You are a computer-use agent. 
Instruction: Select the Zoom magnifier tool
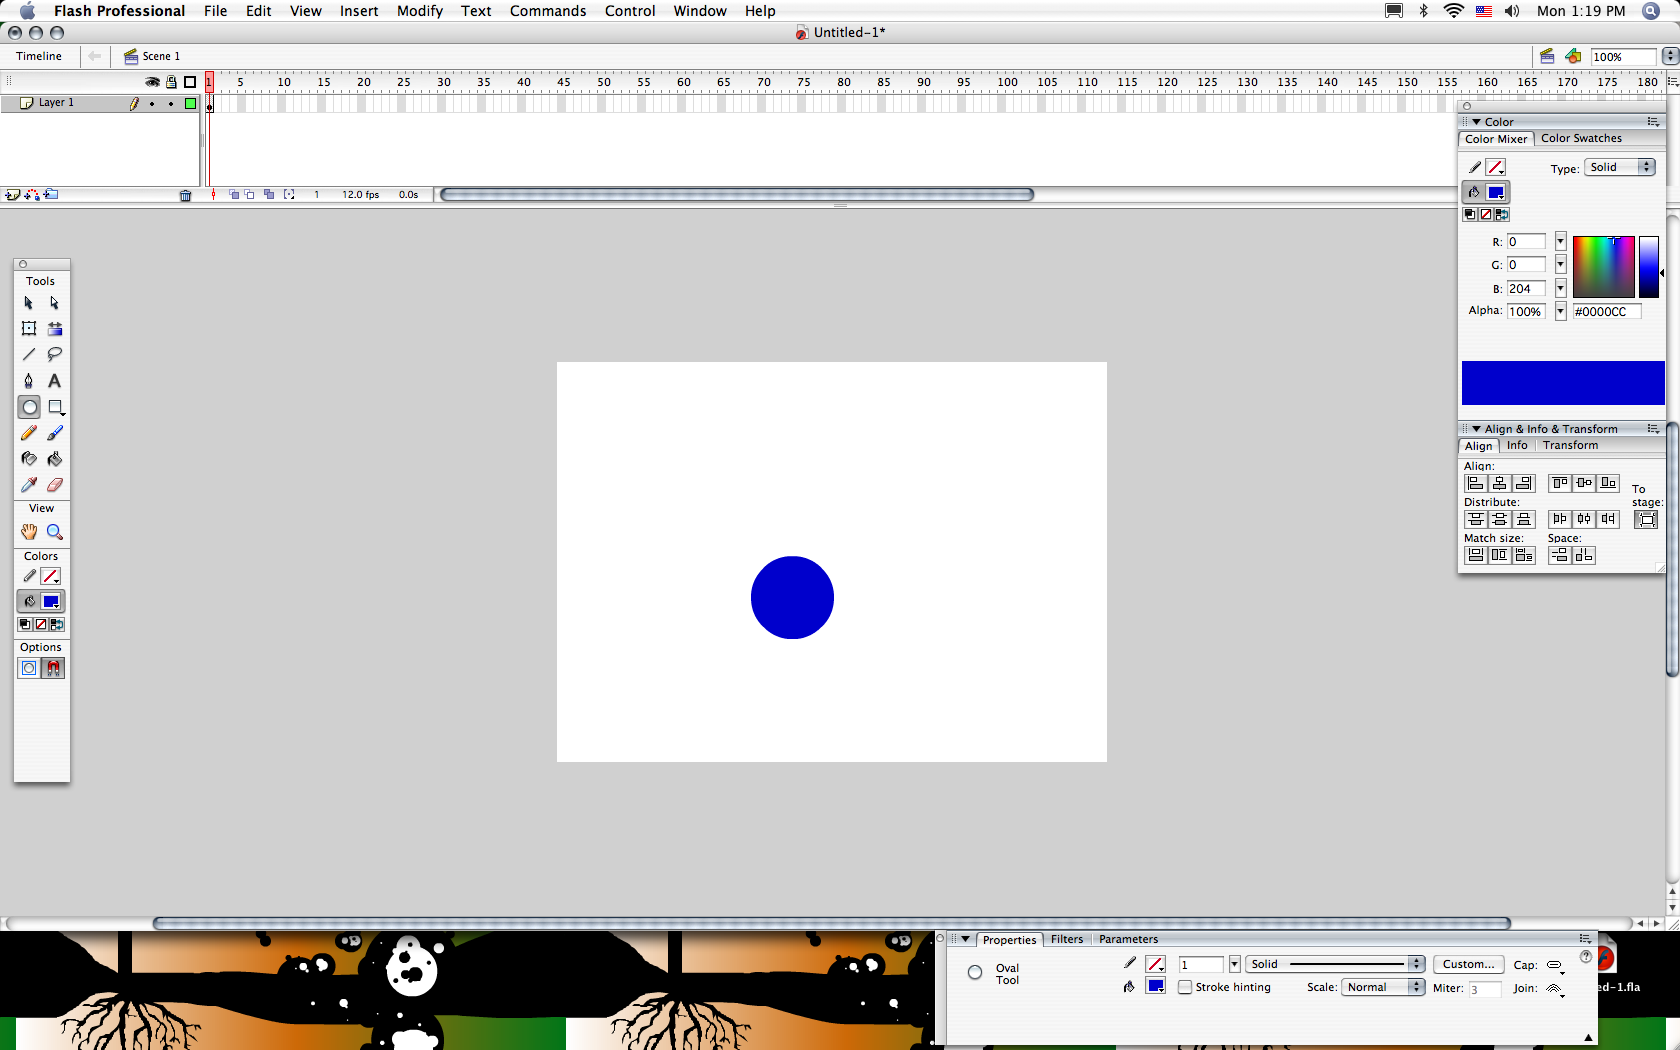54,532
